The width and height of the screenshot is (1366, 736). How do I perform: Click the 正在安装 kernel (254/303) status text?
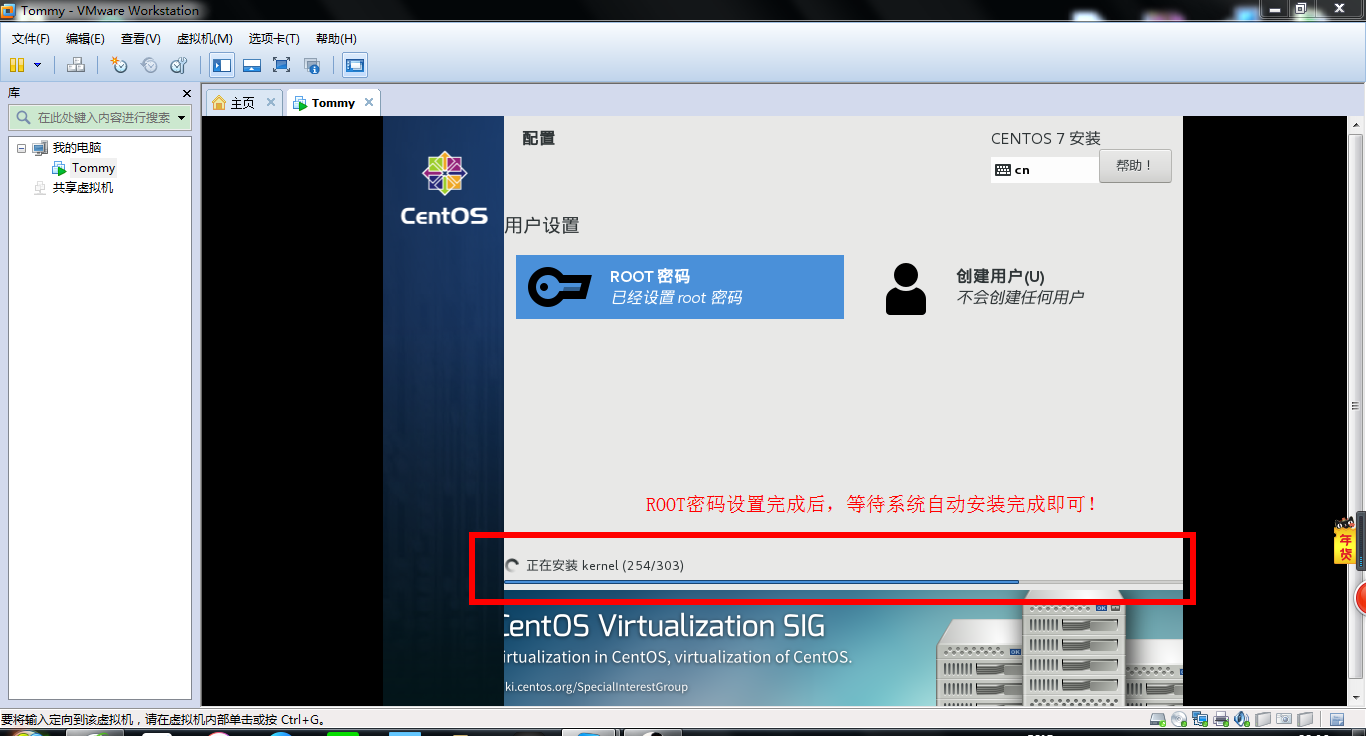tap(605, 565)
